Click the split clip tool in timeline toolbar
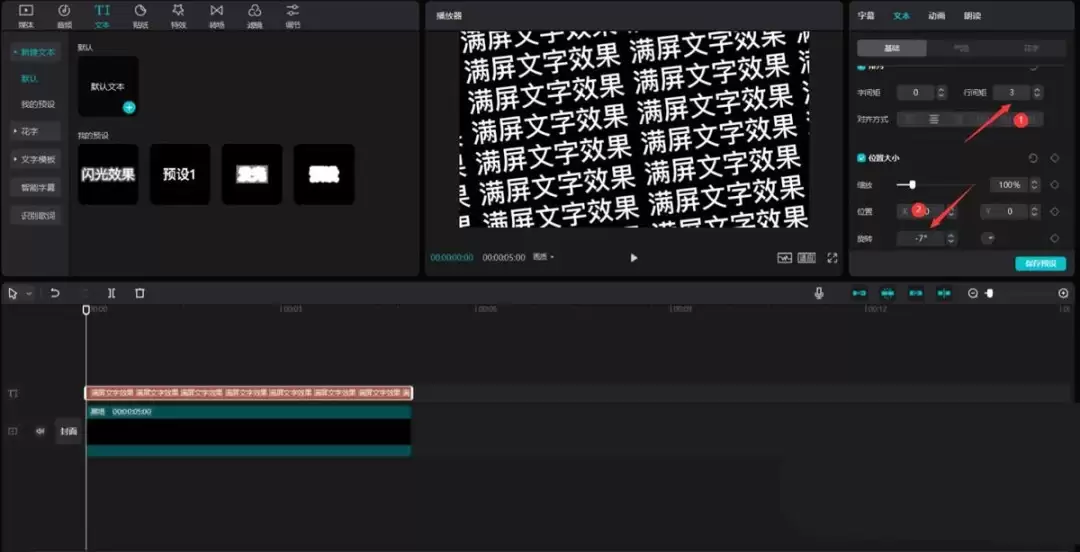This screenshot has height=552, width=1080. 112,293
